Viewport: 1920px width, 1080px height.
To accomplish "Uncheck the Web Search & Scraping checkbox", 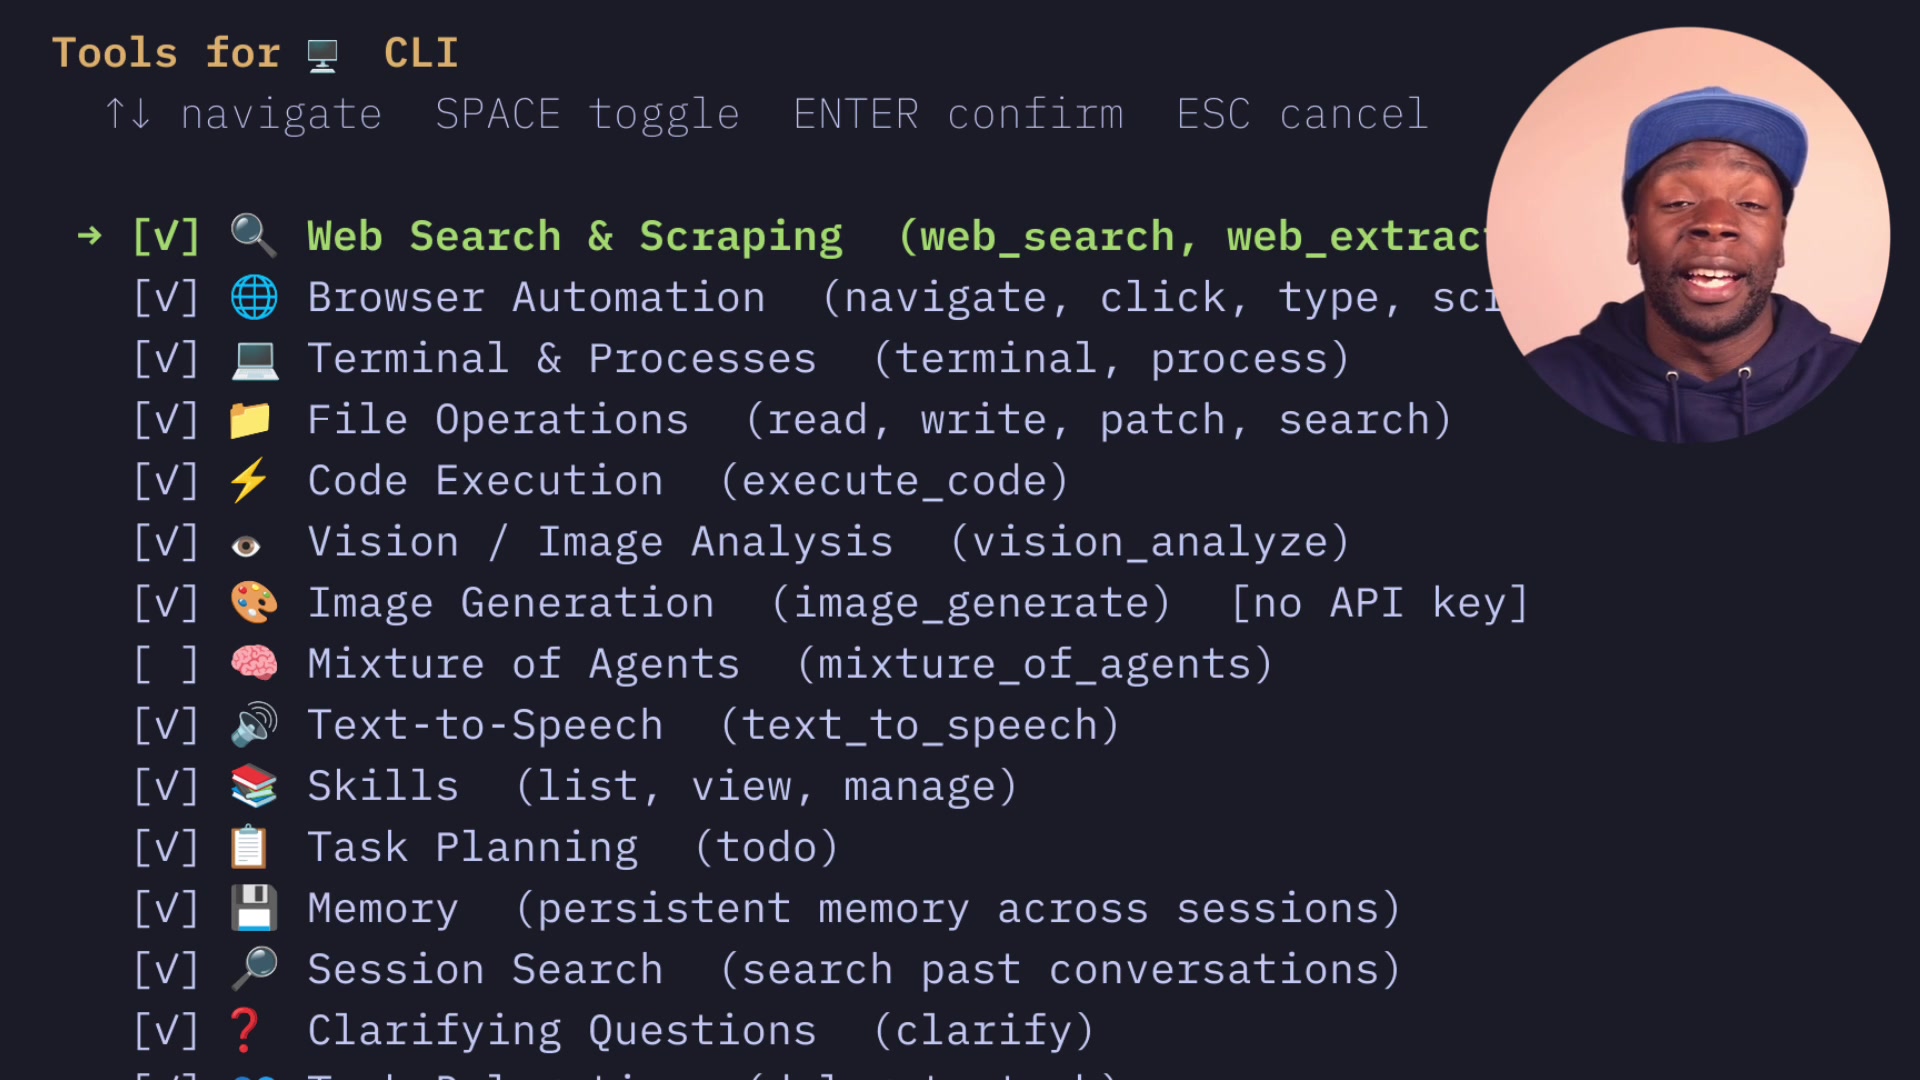I will click(165, 236).
